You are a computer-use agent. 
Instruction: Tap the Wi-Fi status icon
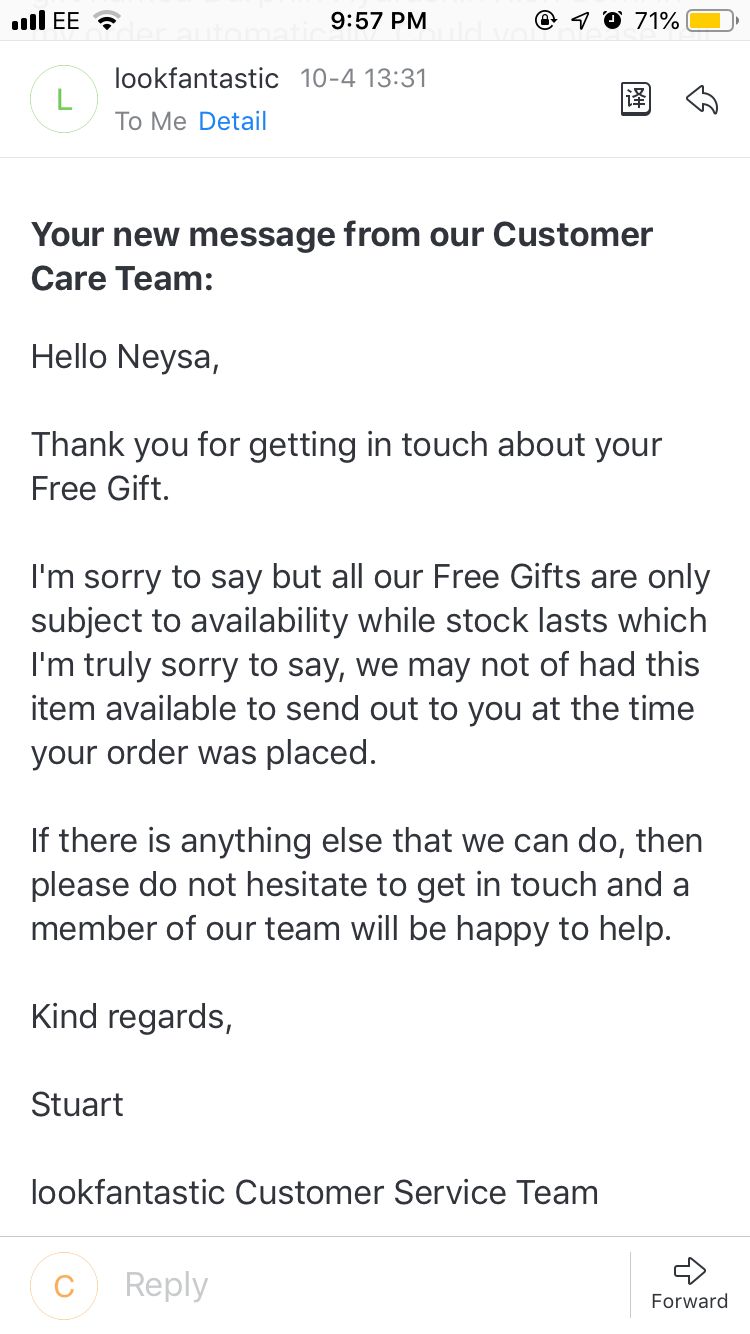point(104,20)
